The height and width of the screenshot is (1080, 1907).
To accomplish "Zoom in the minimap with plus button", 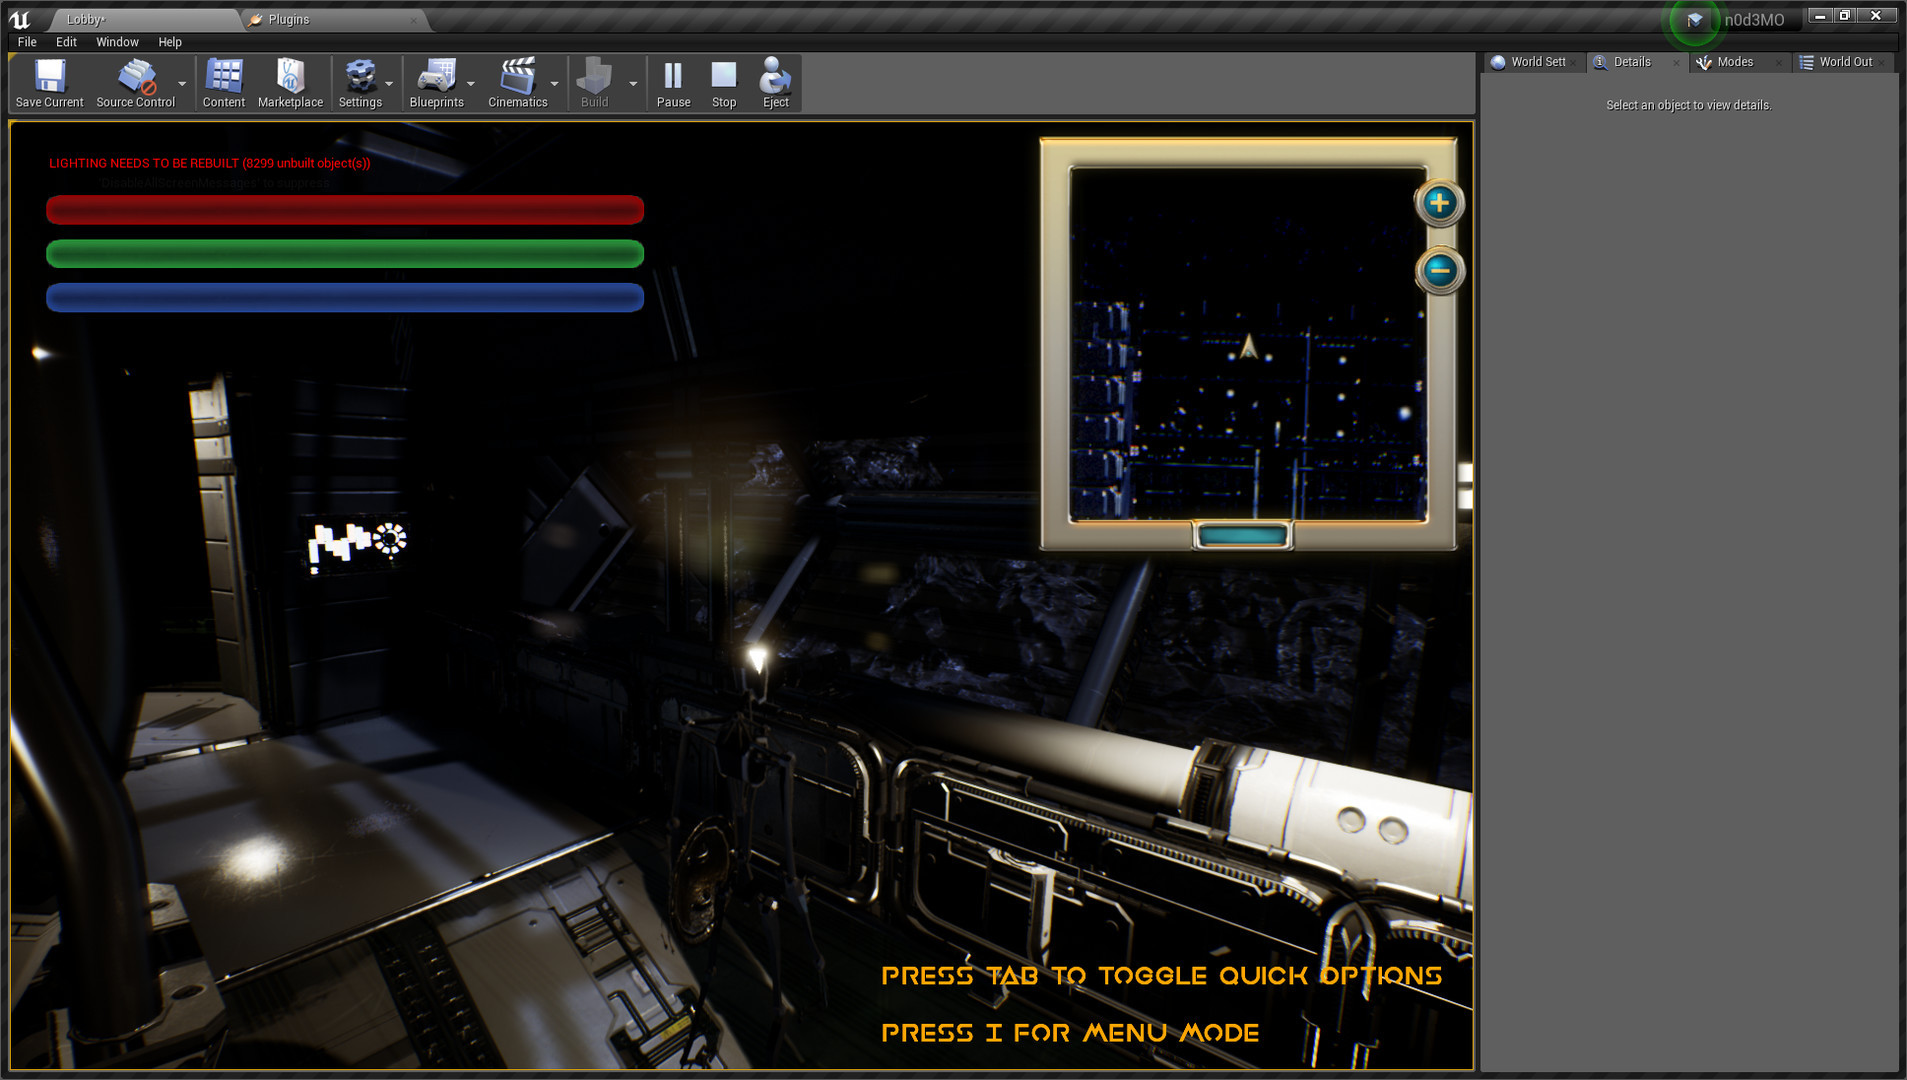I will pos(1439,203).
